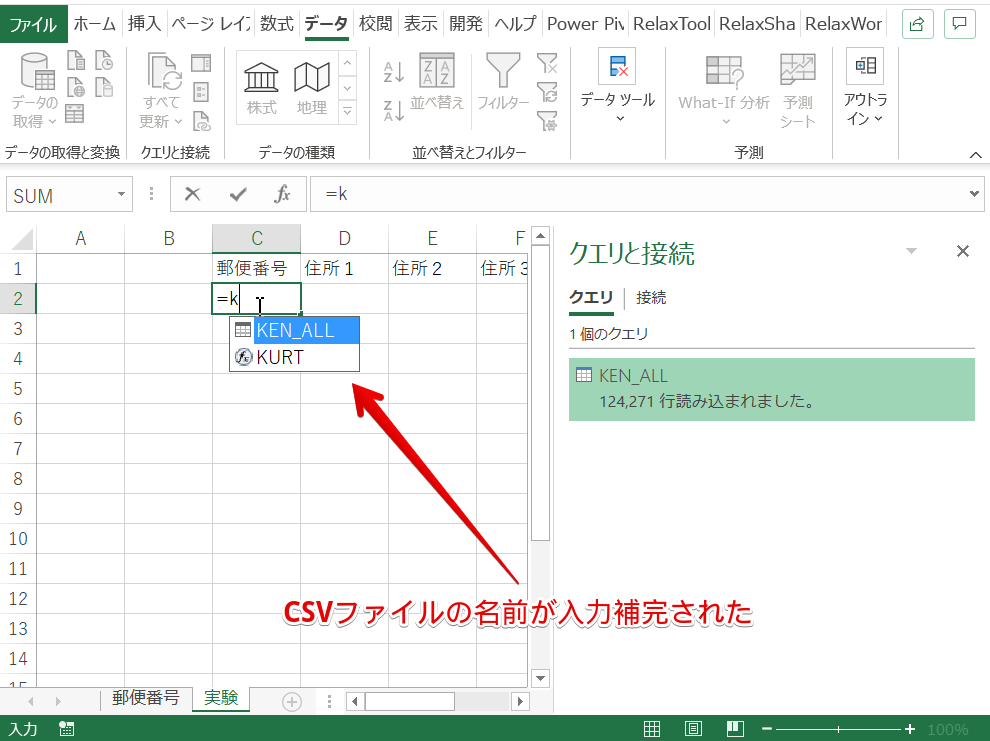Confirm formula with the checkmark button
Image resolution: width=990 pixels, height=741 pixels.
point(238,195)
